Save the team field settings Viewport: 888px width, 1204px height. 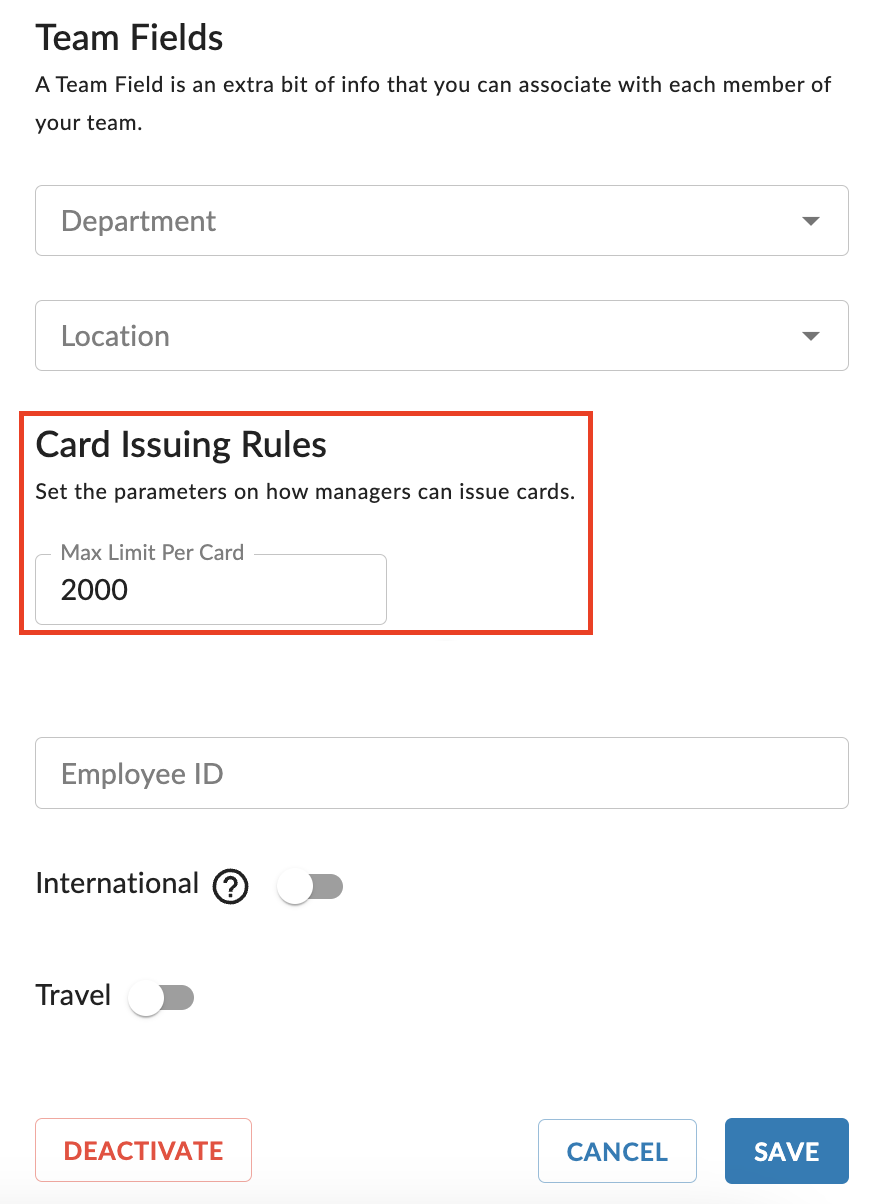[787, 1151]
